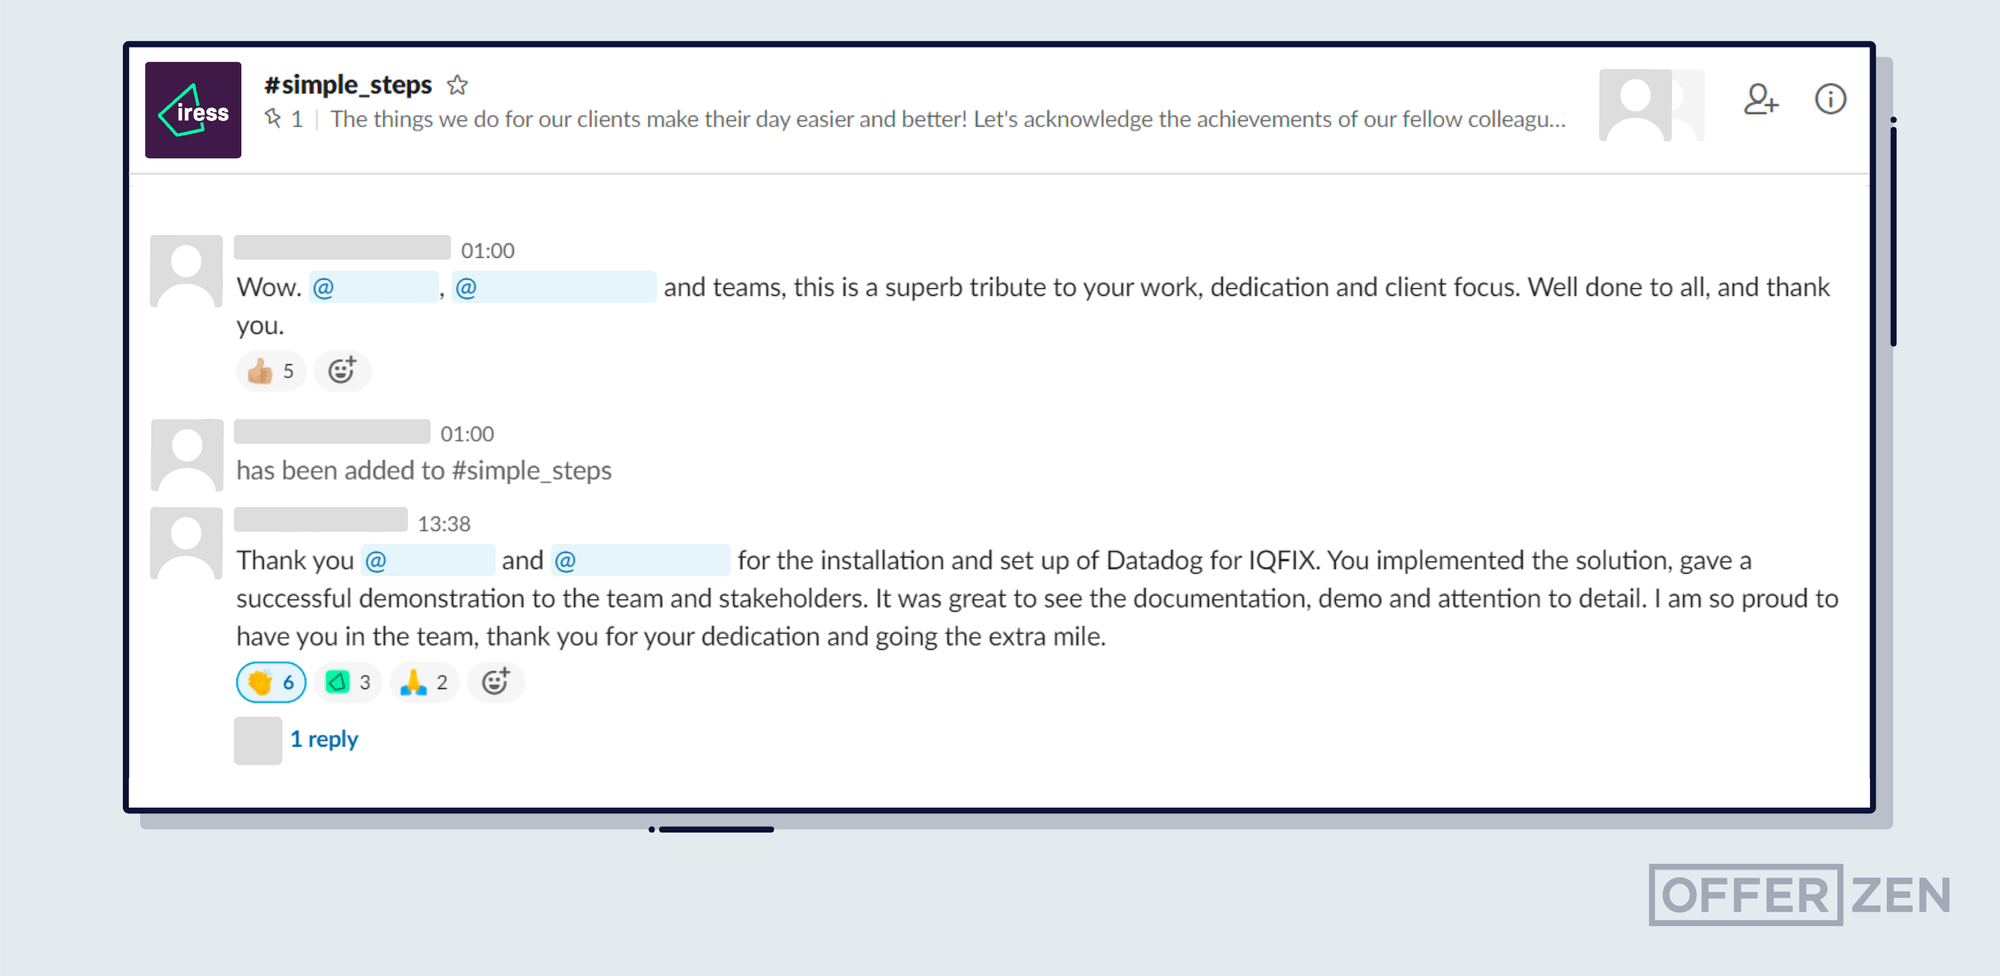The image size is (2000, 976).
Task: Open avatar of the 13:38 message author
Action: pos(186,543)
